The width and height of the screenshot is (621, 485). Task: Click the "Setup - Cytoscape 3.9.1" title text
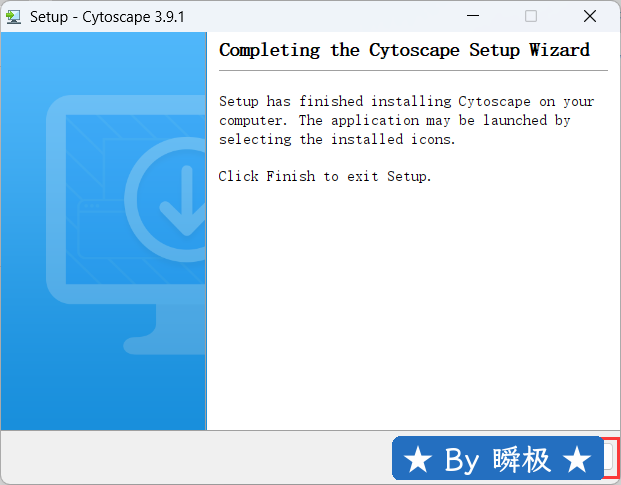click(107, 17)
